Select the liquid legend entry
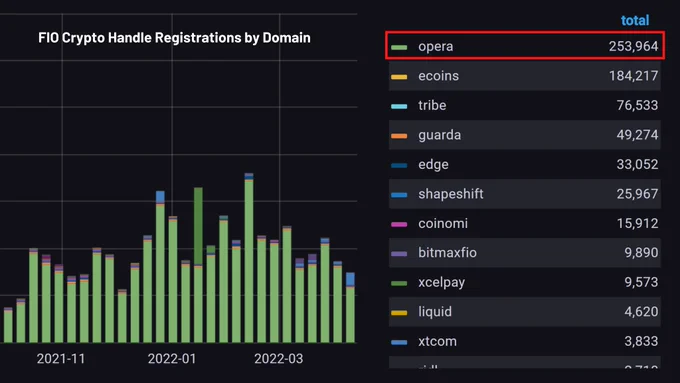This screenshot has width=680, height=383. (x=525, y=311)
